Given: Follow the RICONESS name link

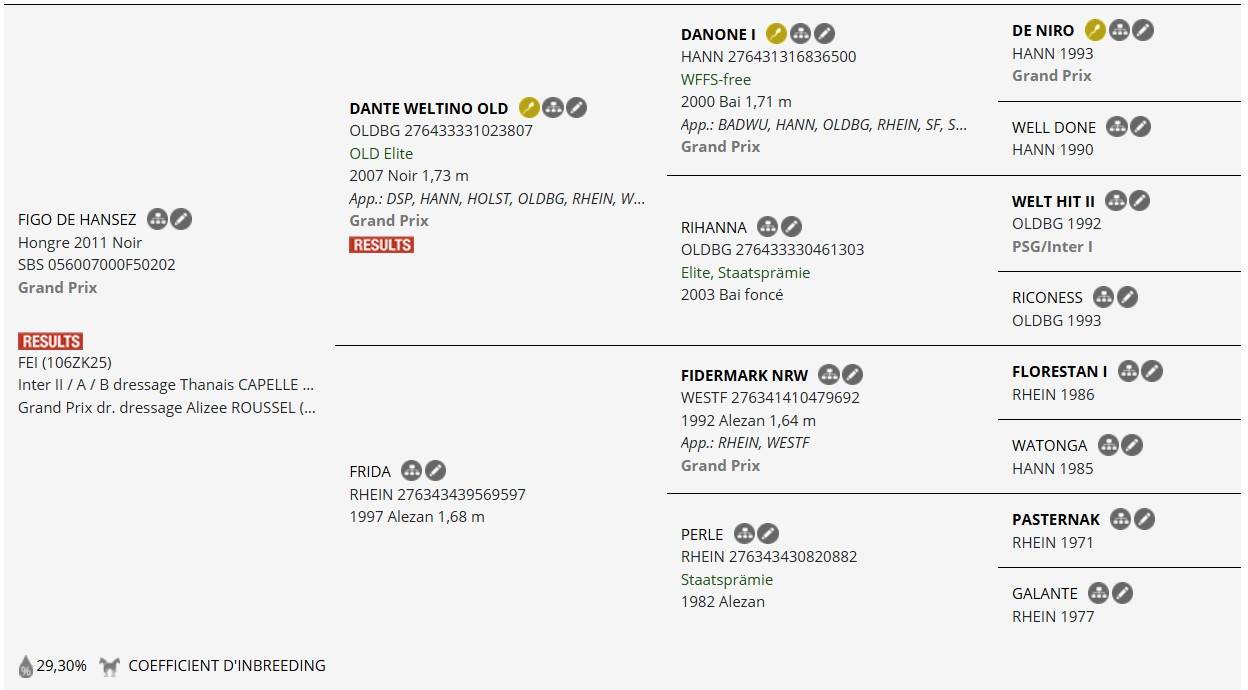Looking at the screenshot, I should point(1046,297).
